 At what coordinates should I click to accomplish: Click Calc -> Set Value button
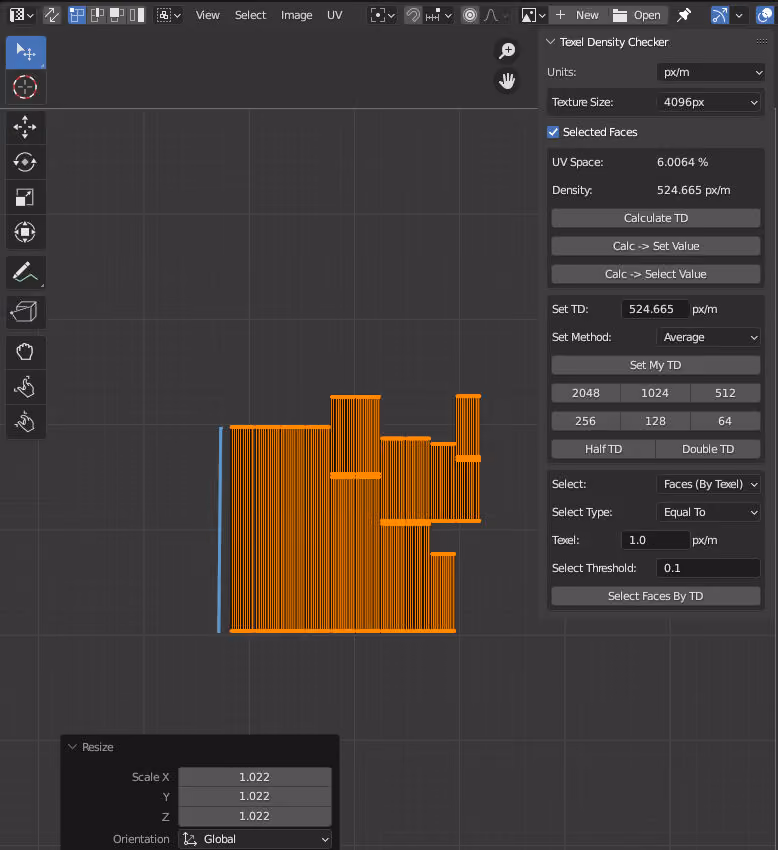click(x=655, y=246)
